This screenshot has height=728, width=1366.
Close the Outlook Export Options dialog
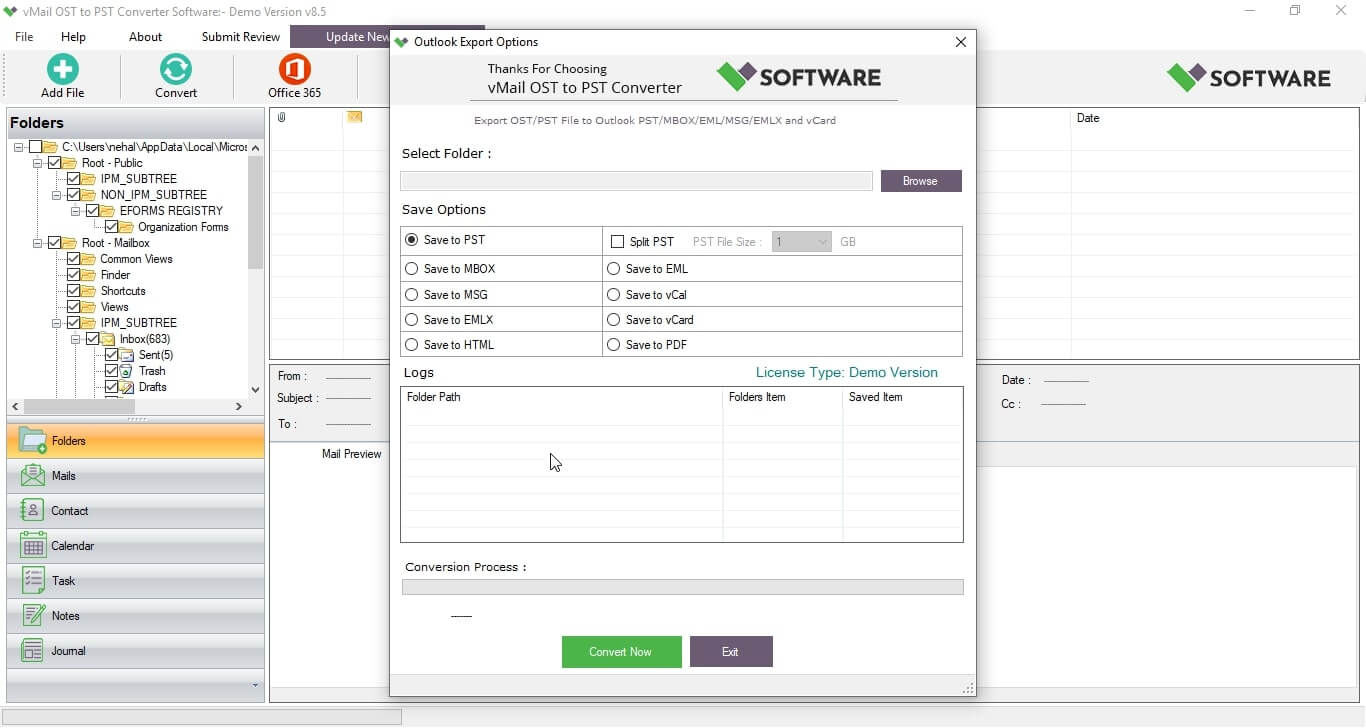coord(961,42)
